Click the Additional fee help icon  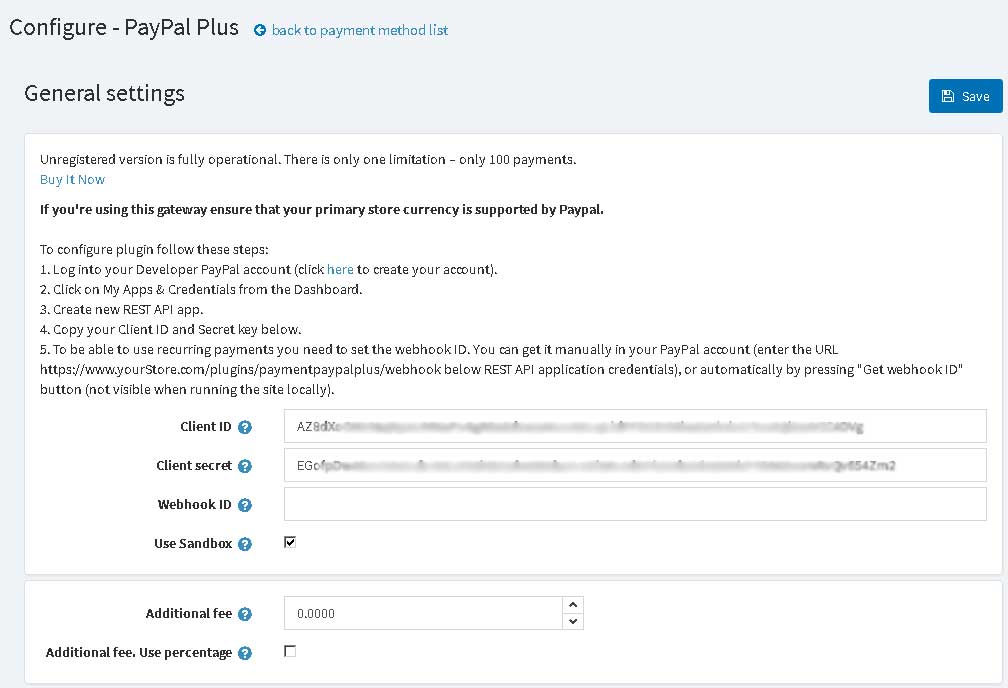(x=244, y=614)
